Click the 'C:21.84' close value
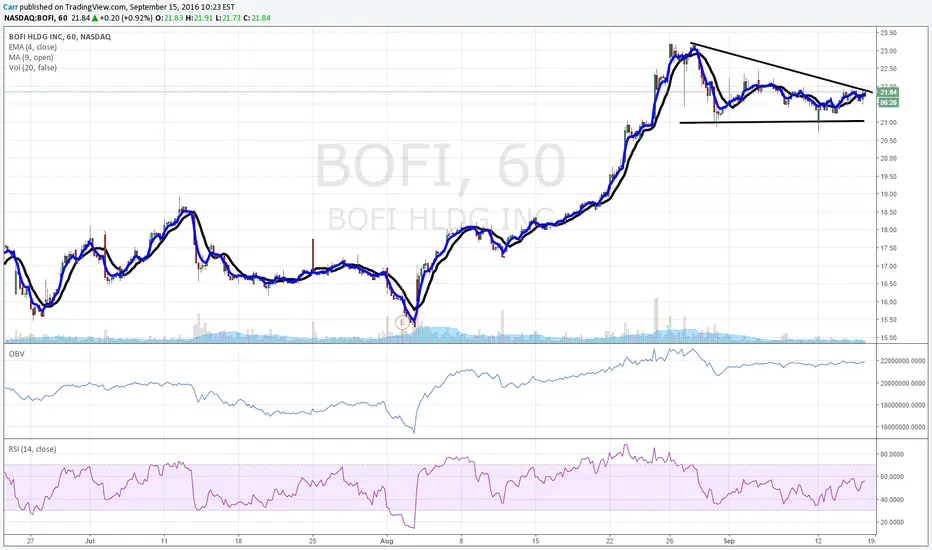 (257, 18)
